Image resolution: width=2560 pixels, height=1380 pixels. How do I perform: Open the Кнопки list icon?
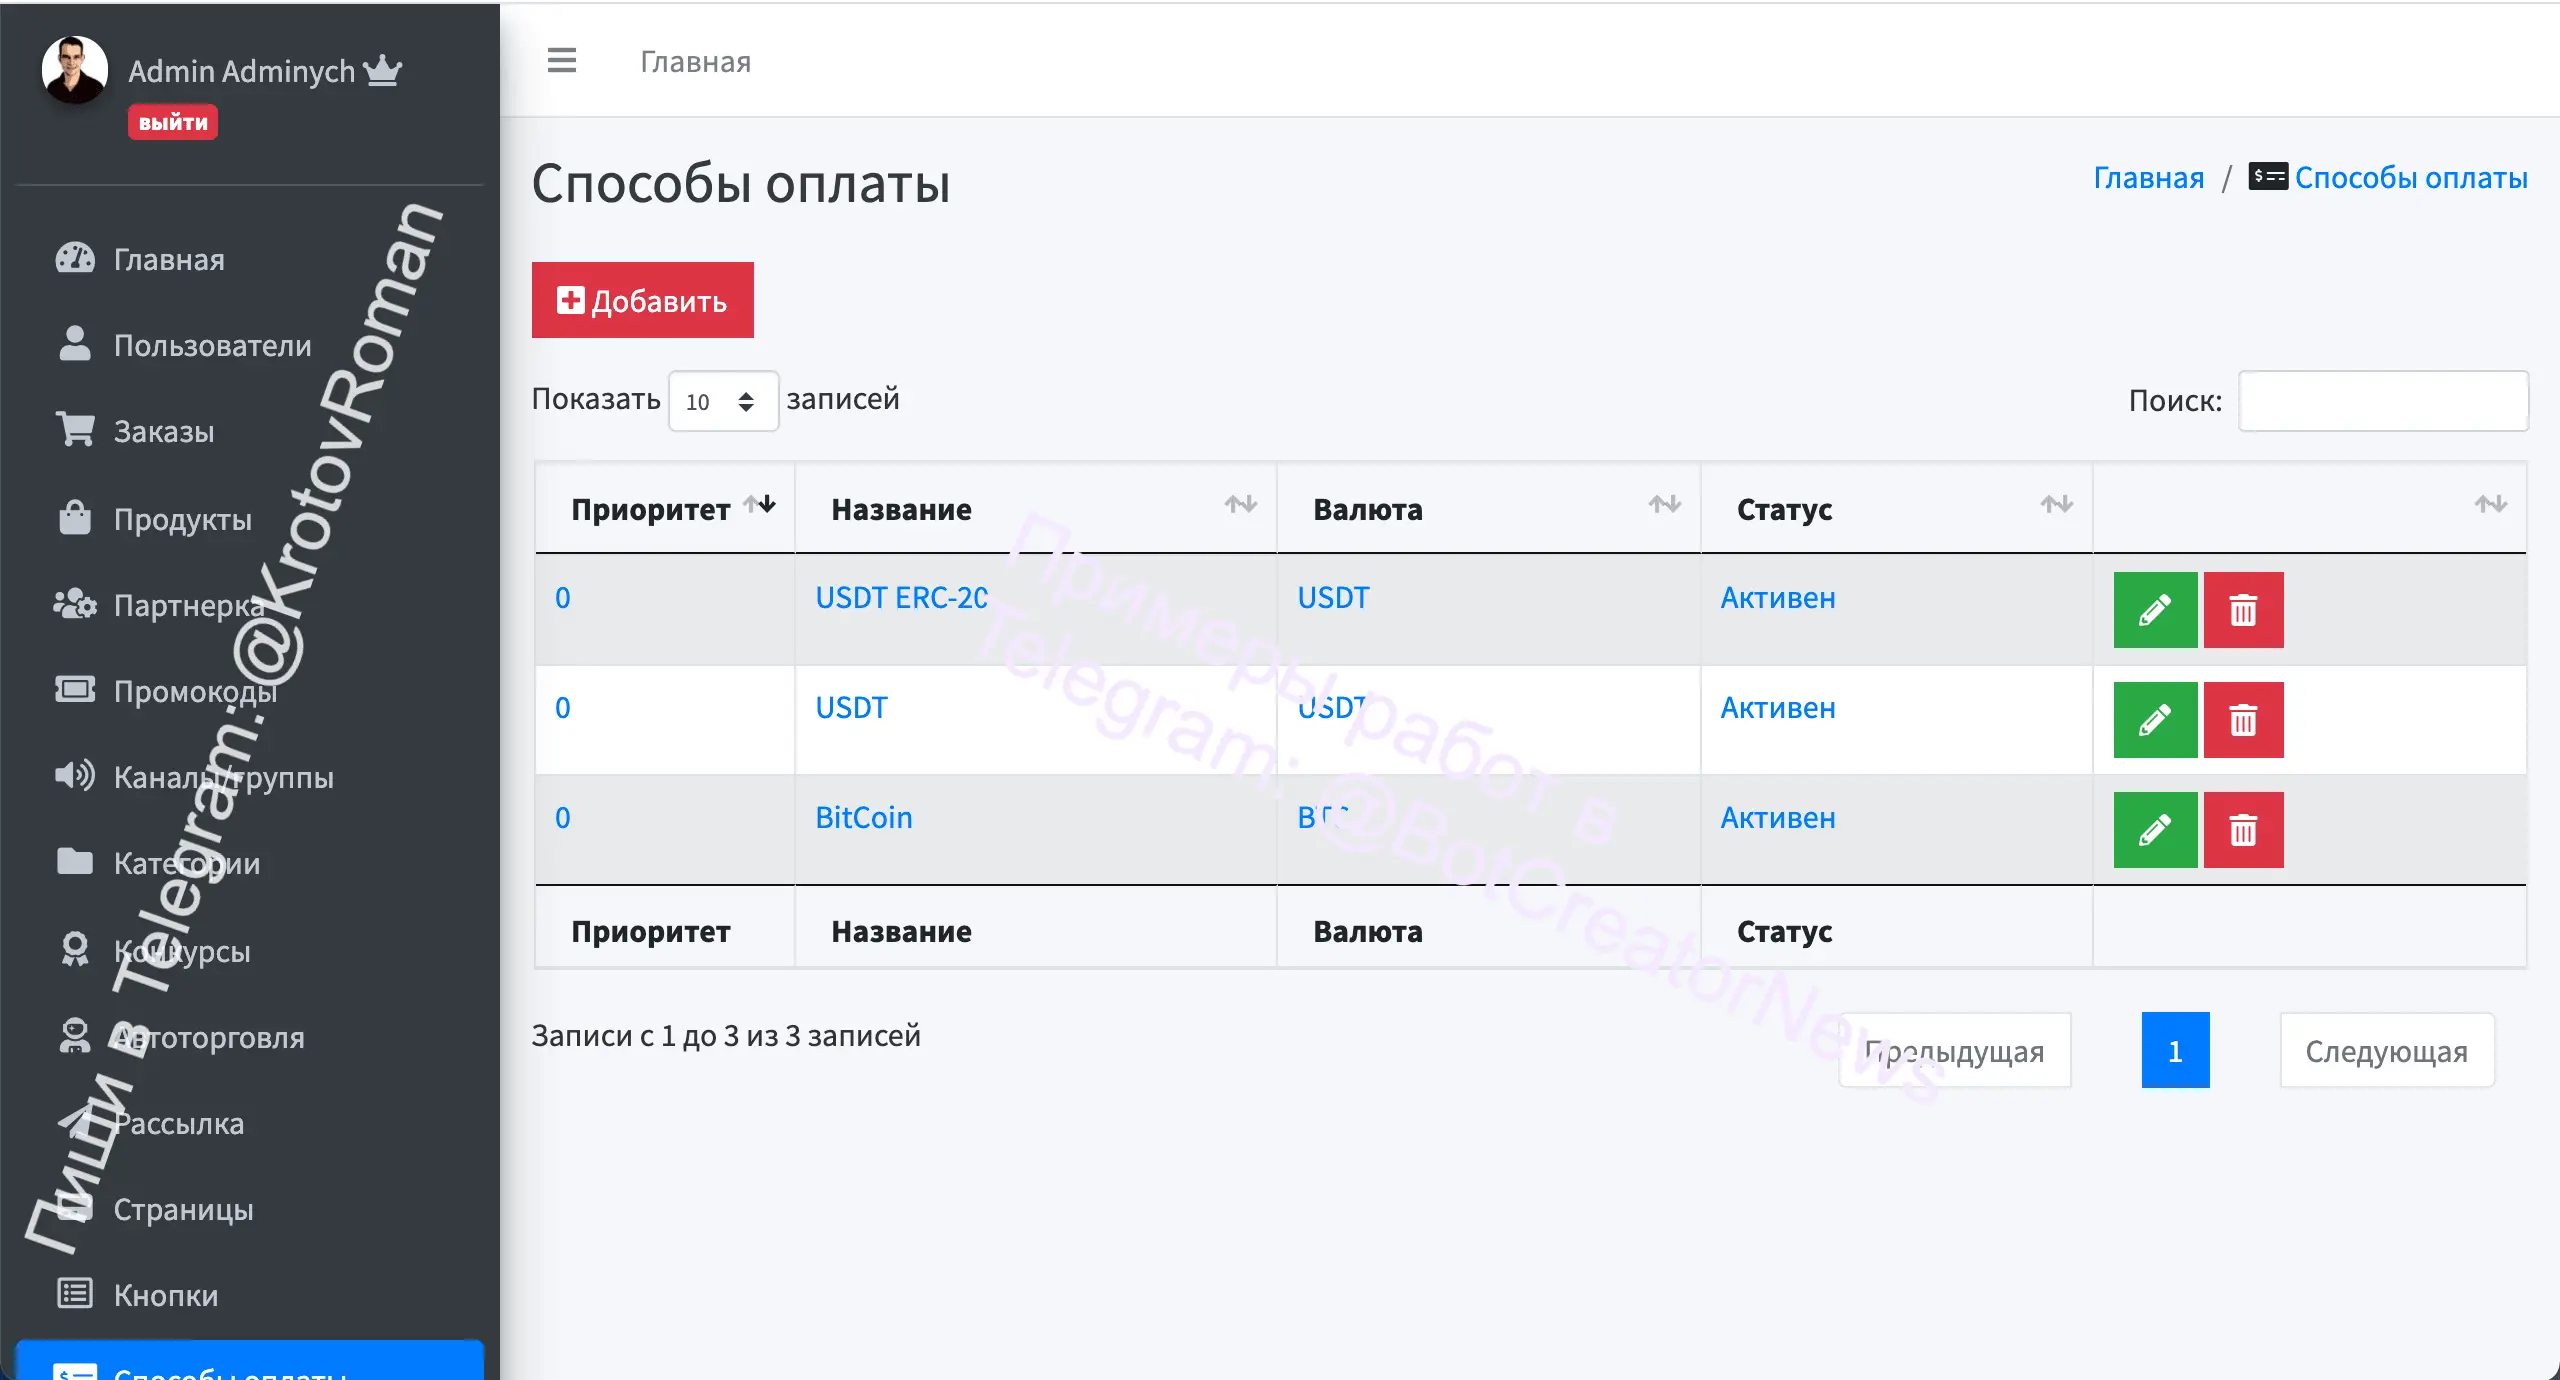[75, 1293]
